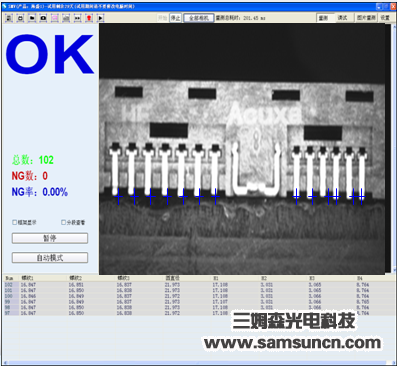Click the 停止 stop button
The height and width of the screenshot is (366, 397).
coord(175,18)
